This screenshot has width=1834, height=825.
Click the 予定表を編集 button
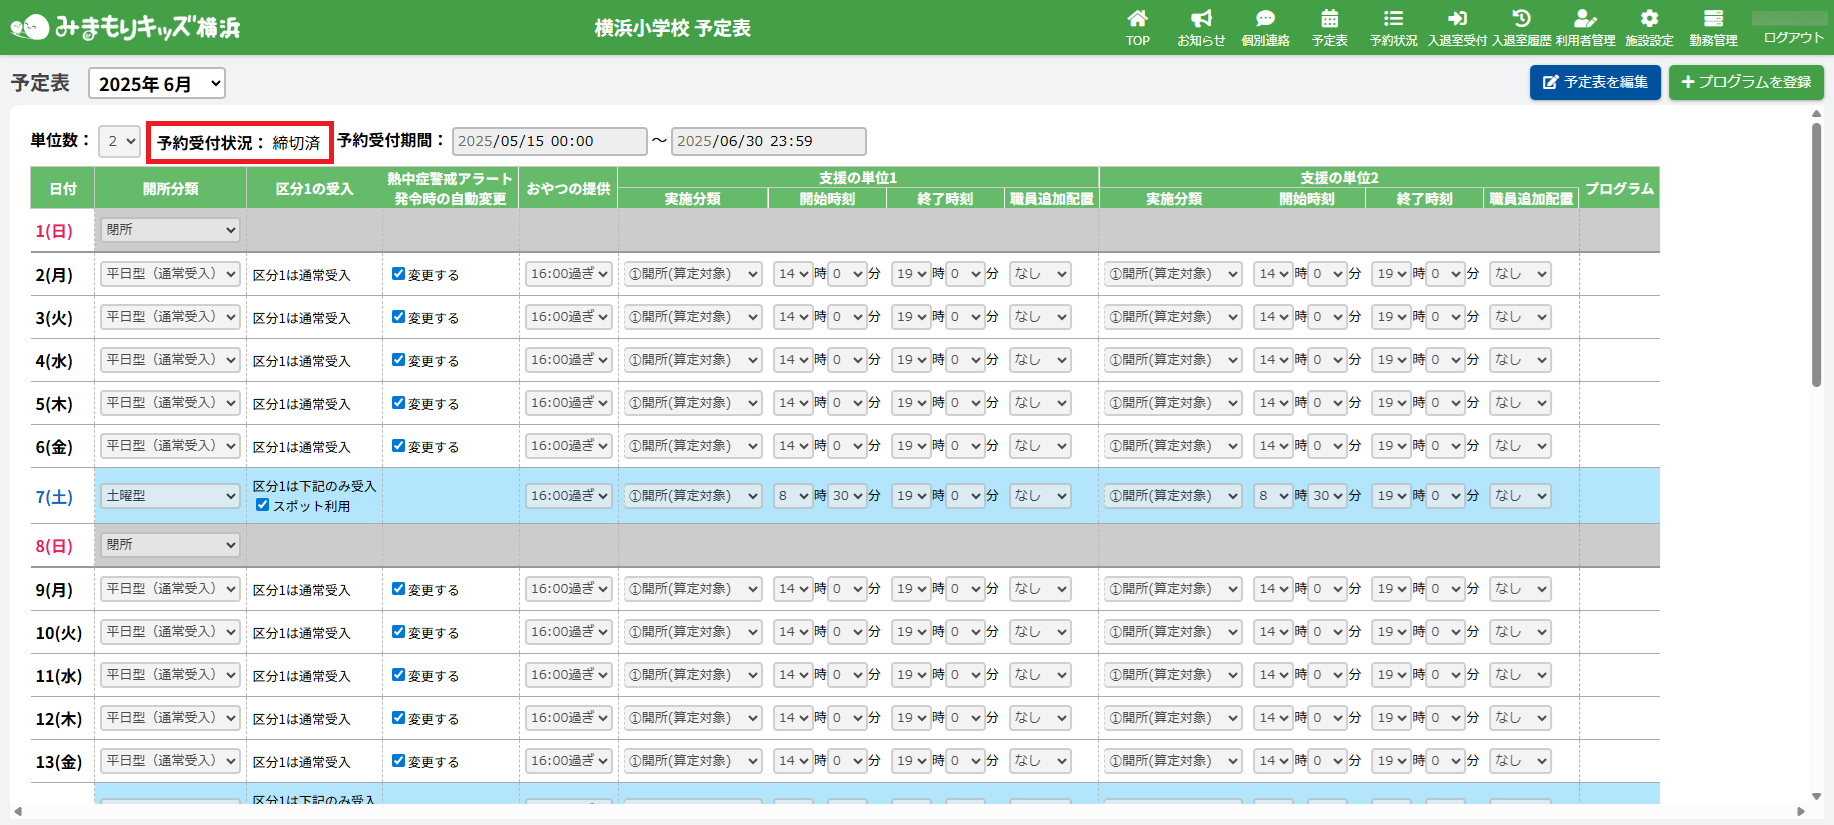click(x=1595, y=82)
